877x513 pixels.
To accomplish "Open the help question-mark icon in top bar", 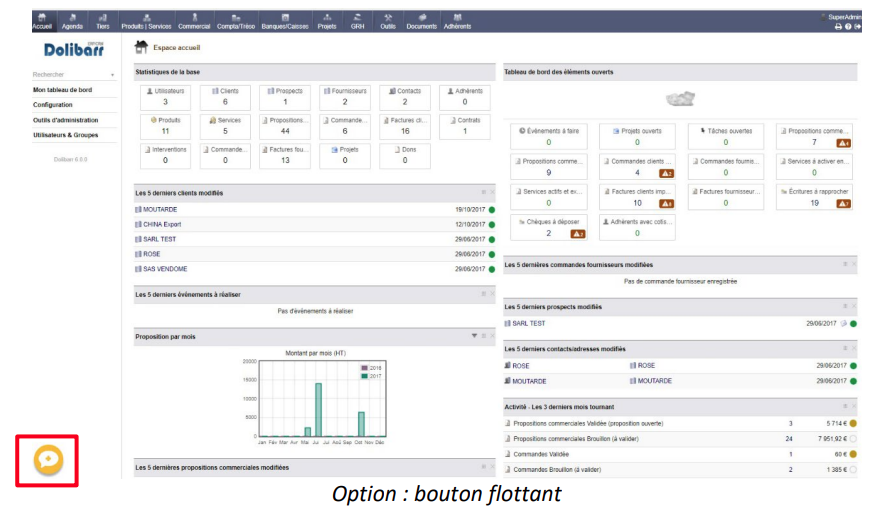I will click(x=848, y=26).
